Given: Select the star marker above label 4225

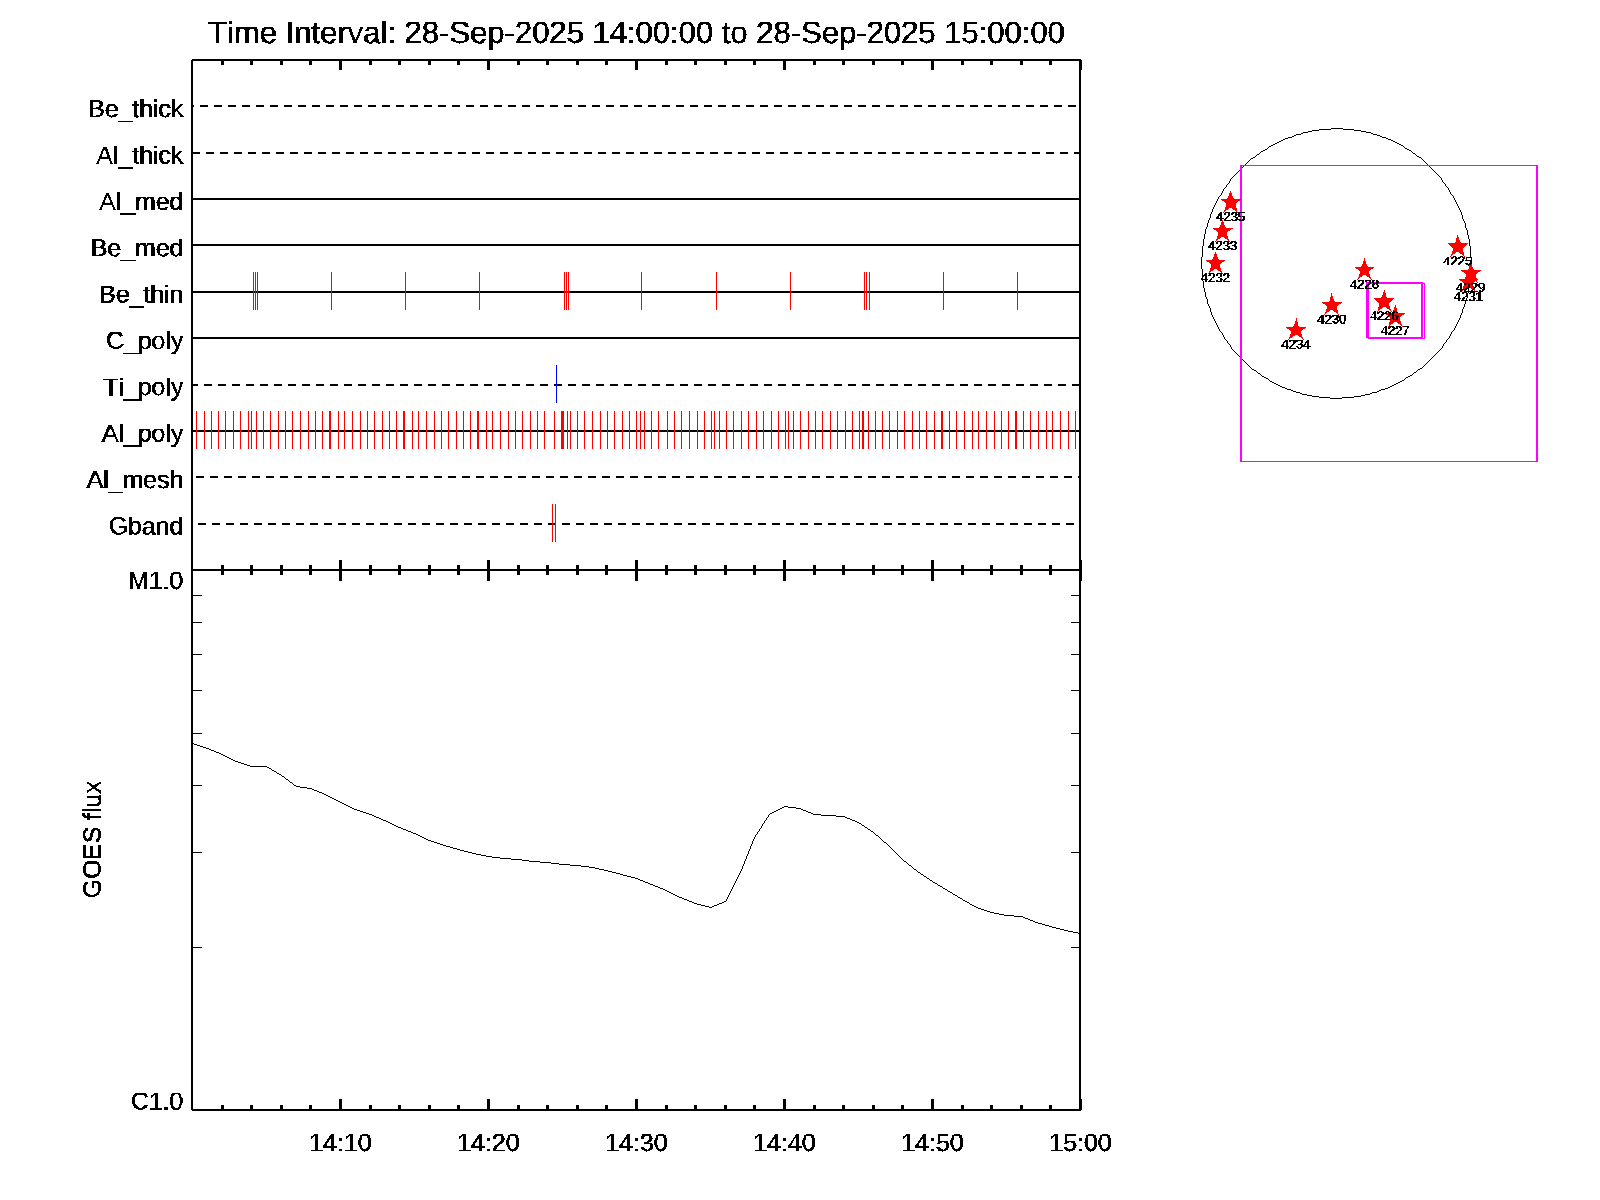Looking at the screenshot, I should pyautogui.click(x=1457, y=247).
